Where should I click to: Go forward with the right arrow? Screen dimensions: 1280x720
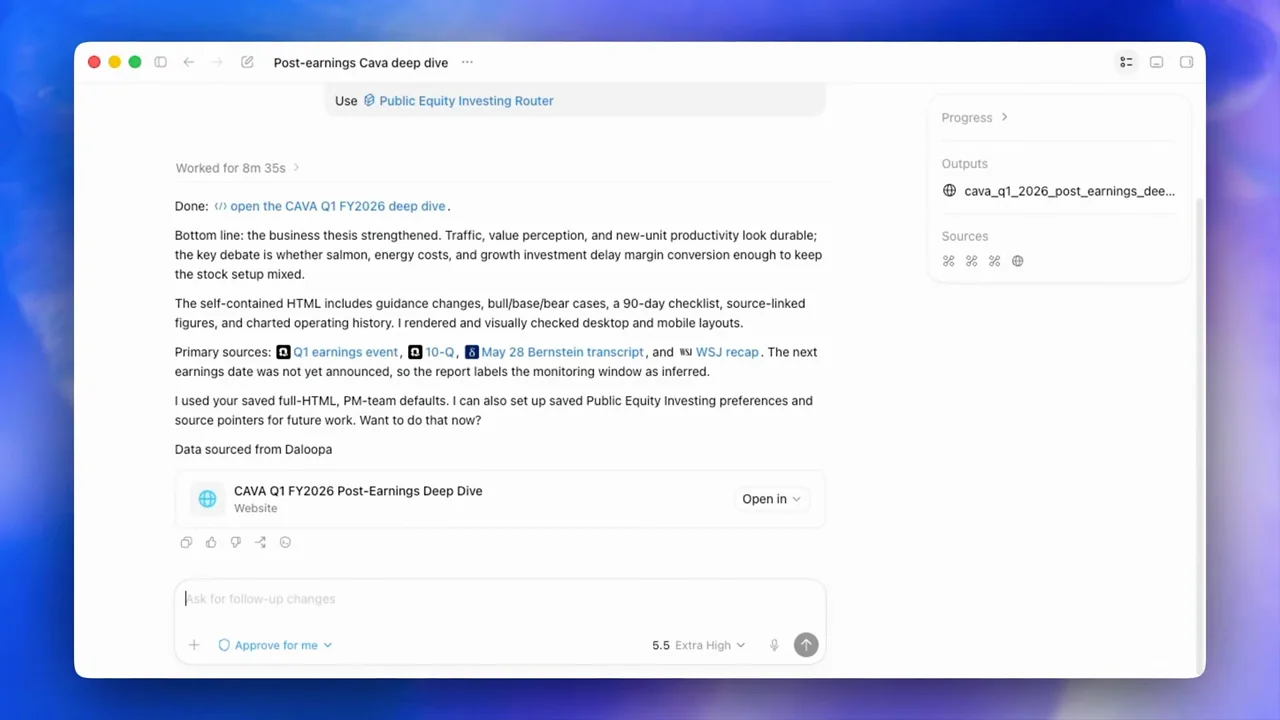click(217, 62)
